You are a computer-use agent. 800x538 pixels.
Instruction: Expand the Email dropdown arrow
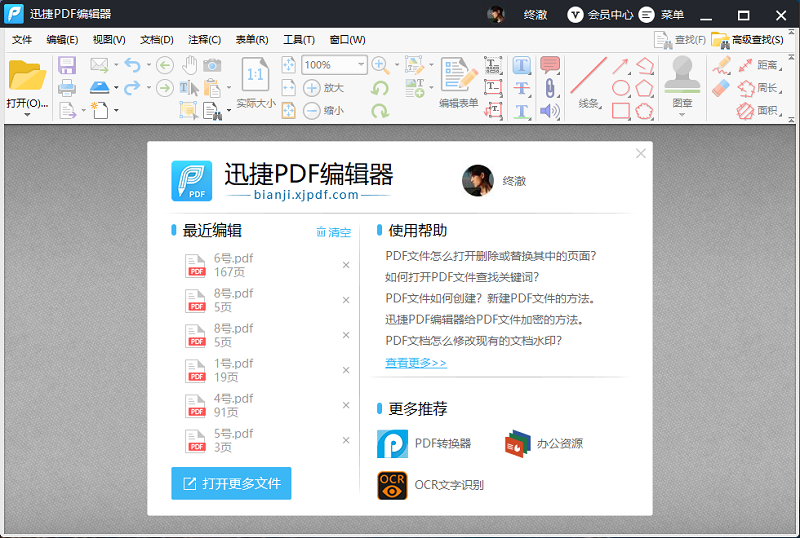tap(116, 65)
